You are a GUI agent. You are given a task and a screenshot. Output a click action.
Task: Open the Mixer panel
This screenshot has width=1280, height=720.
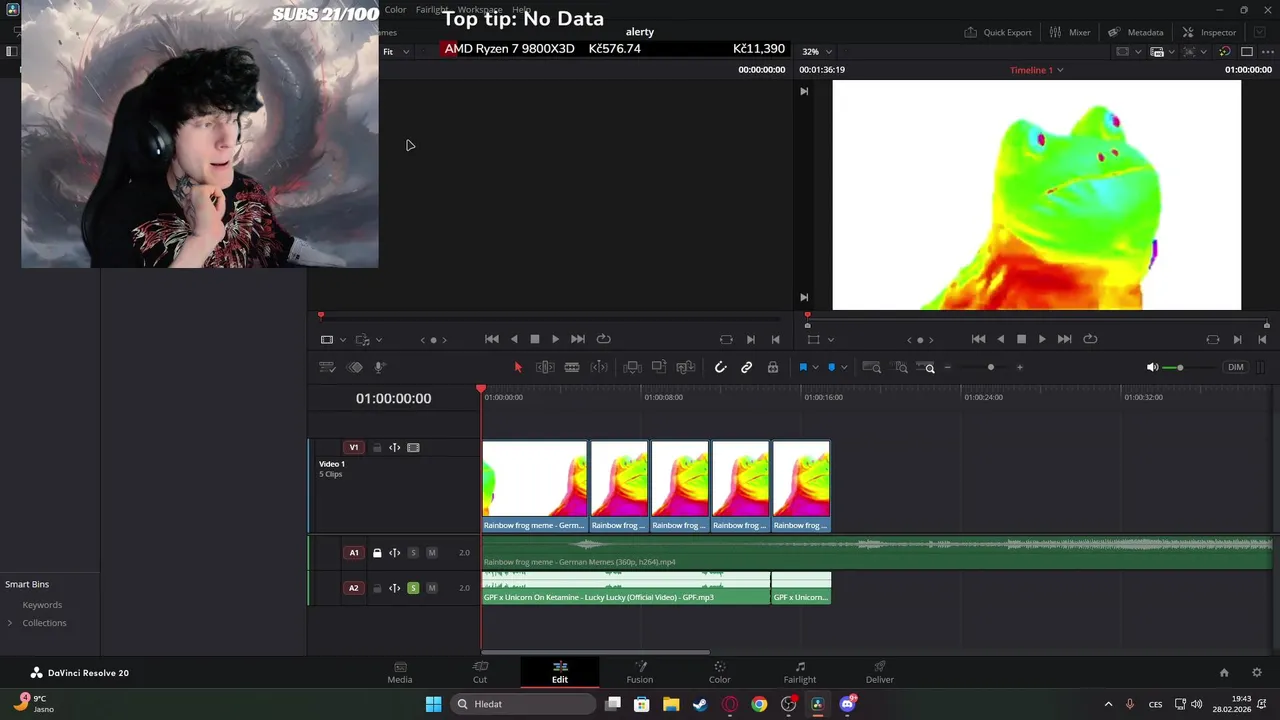[x=1070, y=32]
